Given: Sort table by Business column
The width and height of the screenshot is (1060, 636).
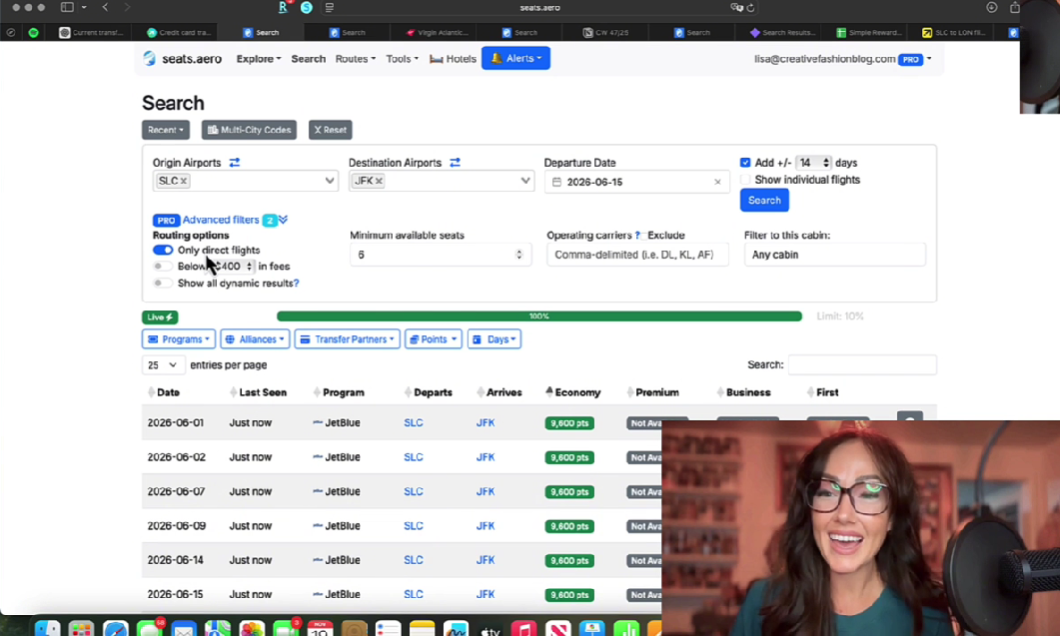Looking at the screenshot, I should (x=744, y=393).
